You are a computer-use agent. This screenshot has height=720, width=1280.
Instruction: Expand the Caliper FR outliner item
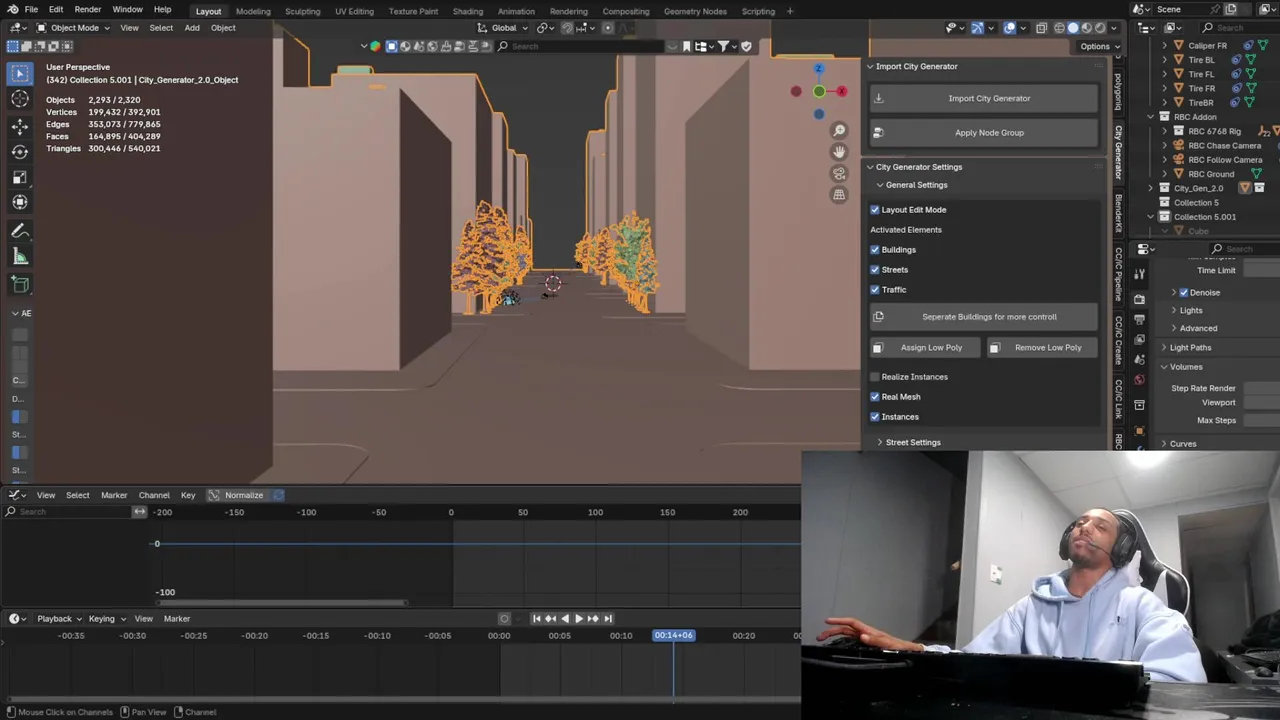click(x=1165, y=46)
